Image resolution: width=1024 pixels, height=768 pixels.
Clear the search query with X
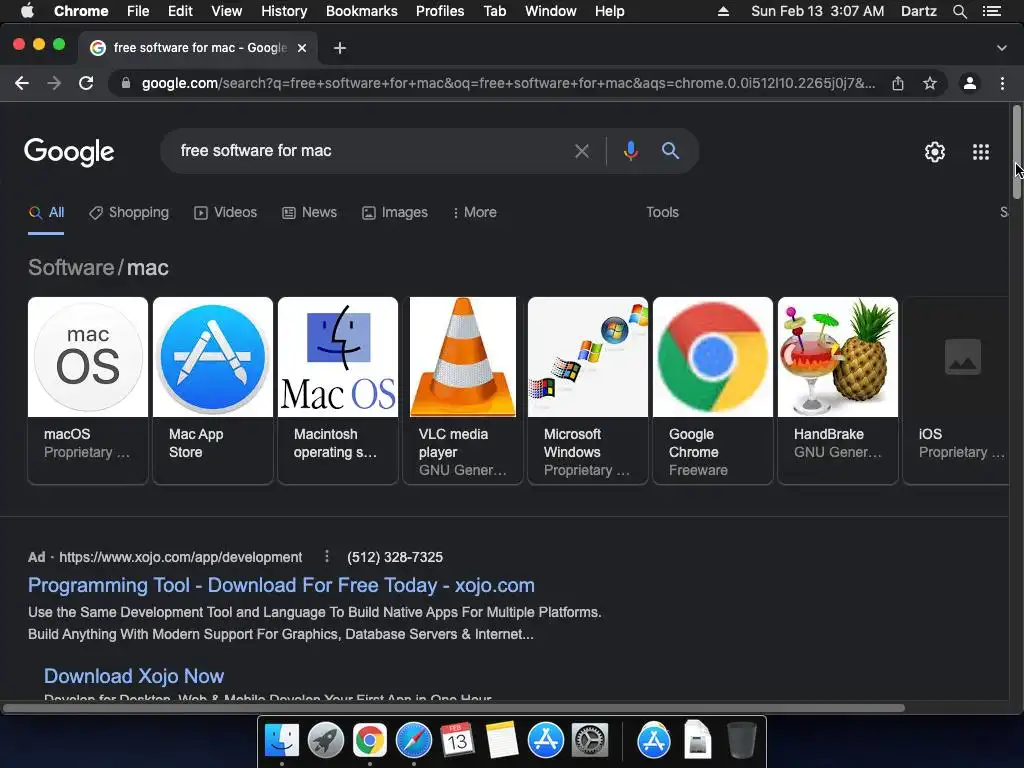pyautogui.click(x=582, y=151)
